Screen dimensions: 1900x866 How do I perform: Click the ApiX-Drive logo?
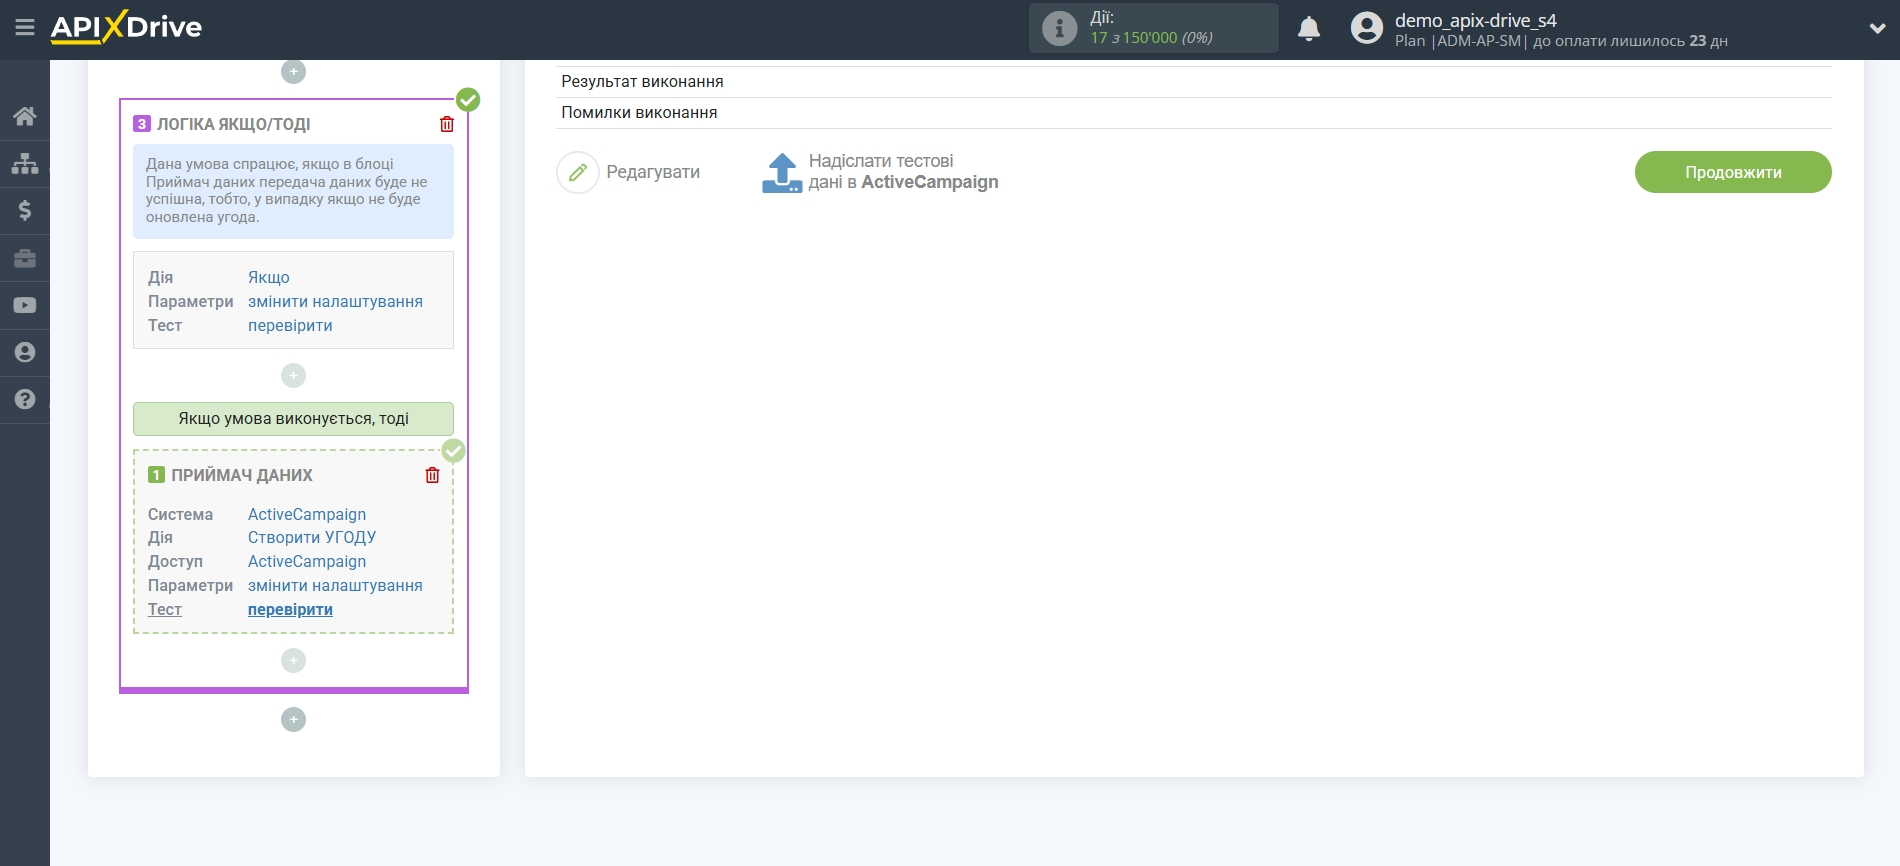click(126, 27)
